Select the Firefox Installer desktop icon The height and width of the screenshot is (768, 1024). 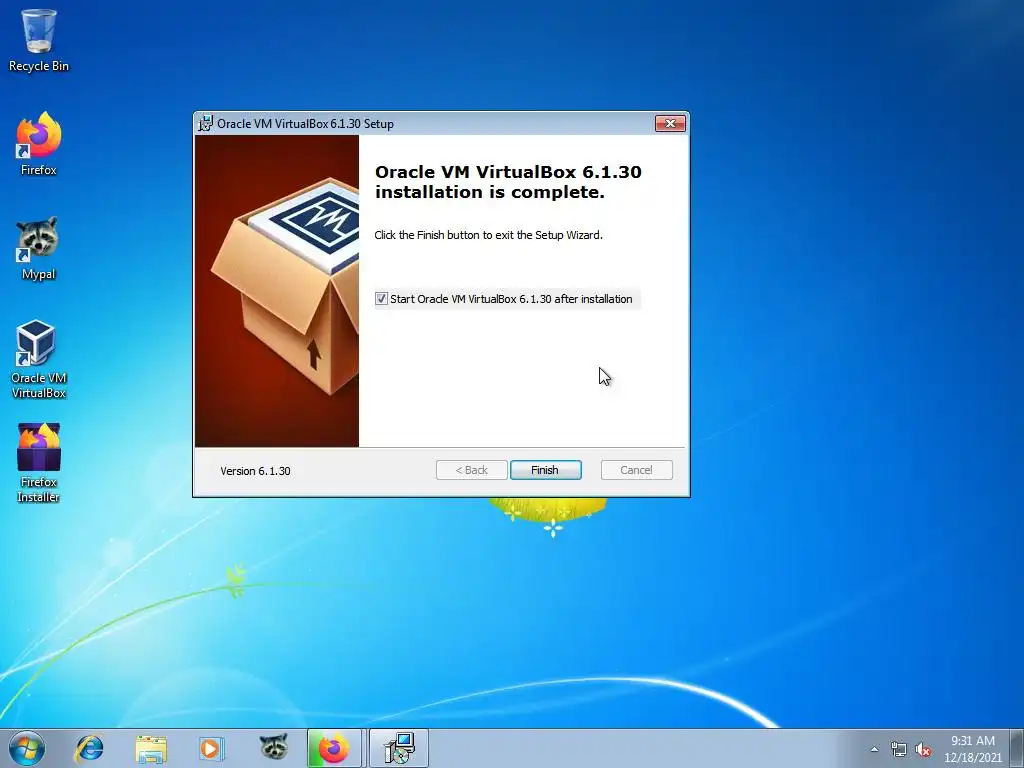pos(39,463)
